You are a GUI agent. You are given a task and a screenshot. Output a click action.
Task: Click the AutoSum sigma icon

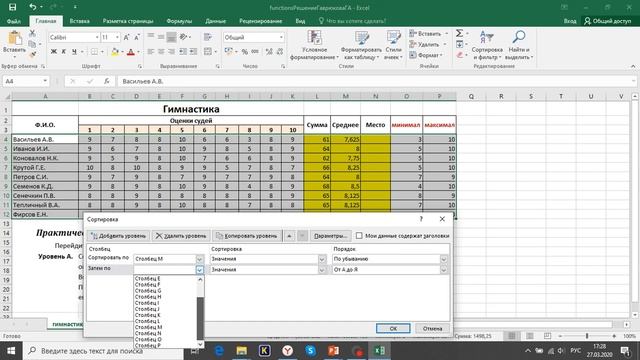tap(459, 33)
